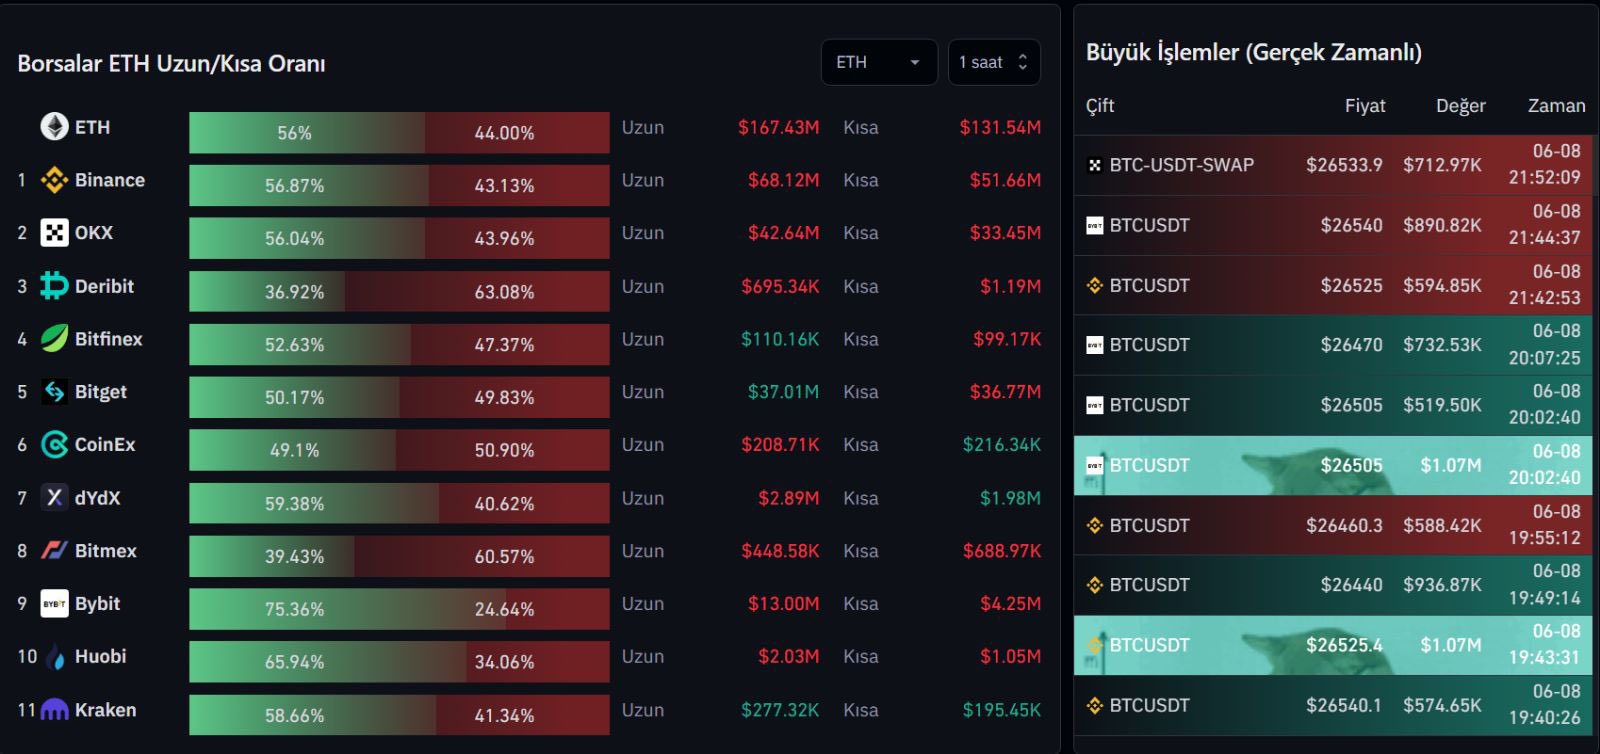Click the dYdX exchange name
Screen dimensions: 1600x754
coord(98,498)
